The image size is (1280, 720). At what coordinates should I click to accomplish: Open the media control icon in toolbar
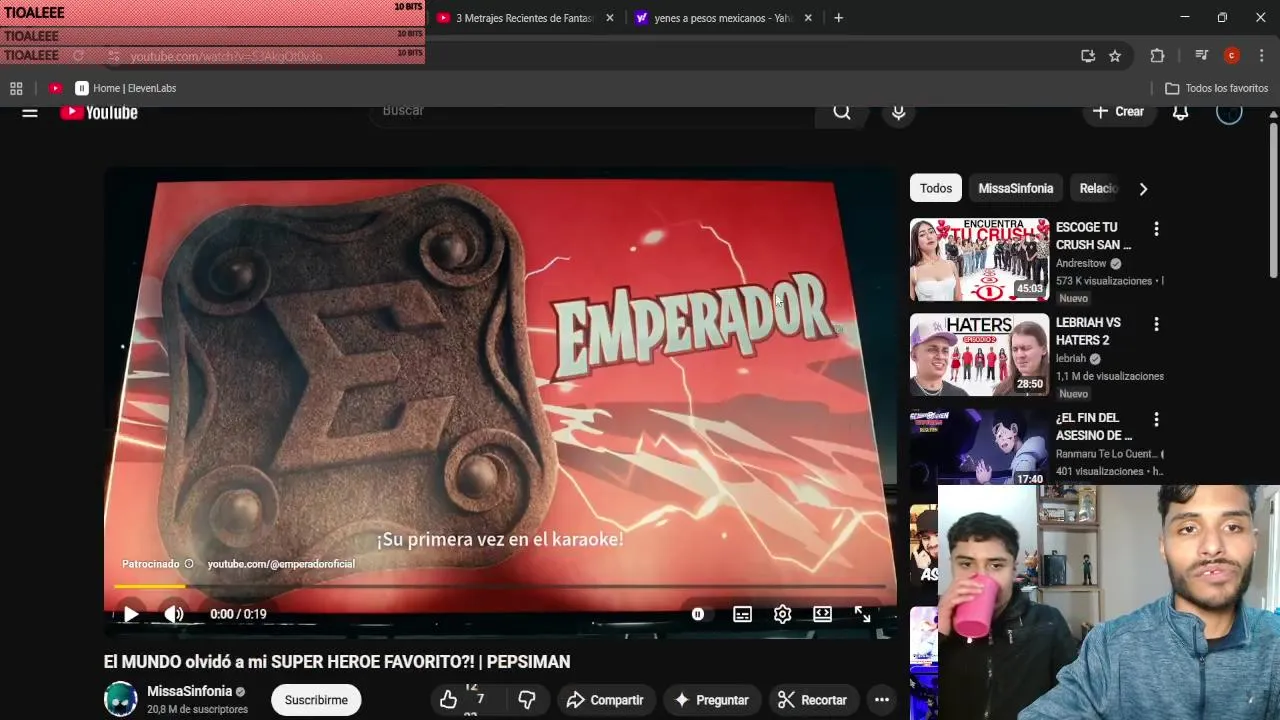pos(1202,56)
